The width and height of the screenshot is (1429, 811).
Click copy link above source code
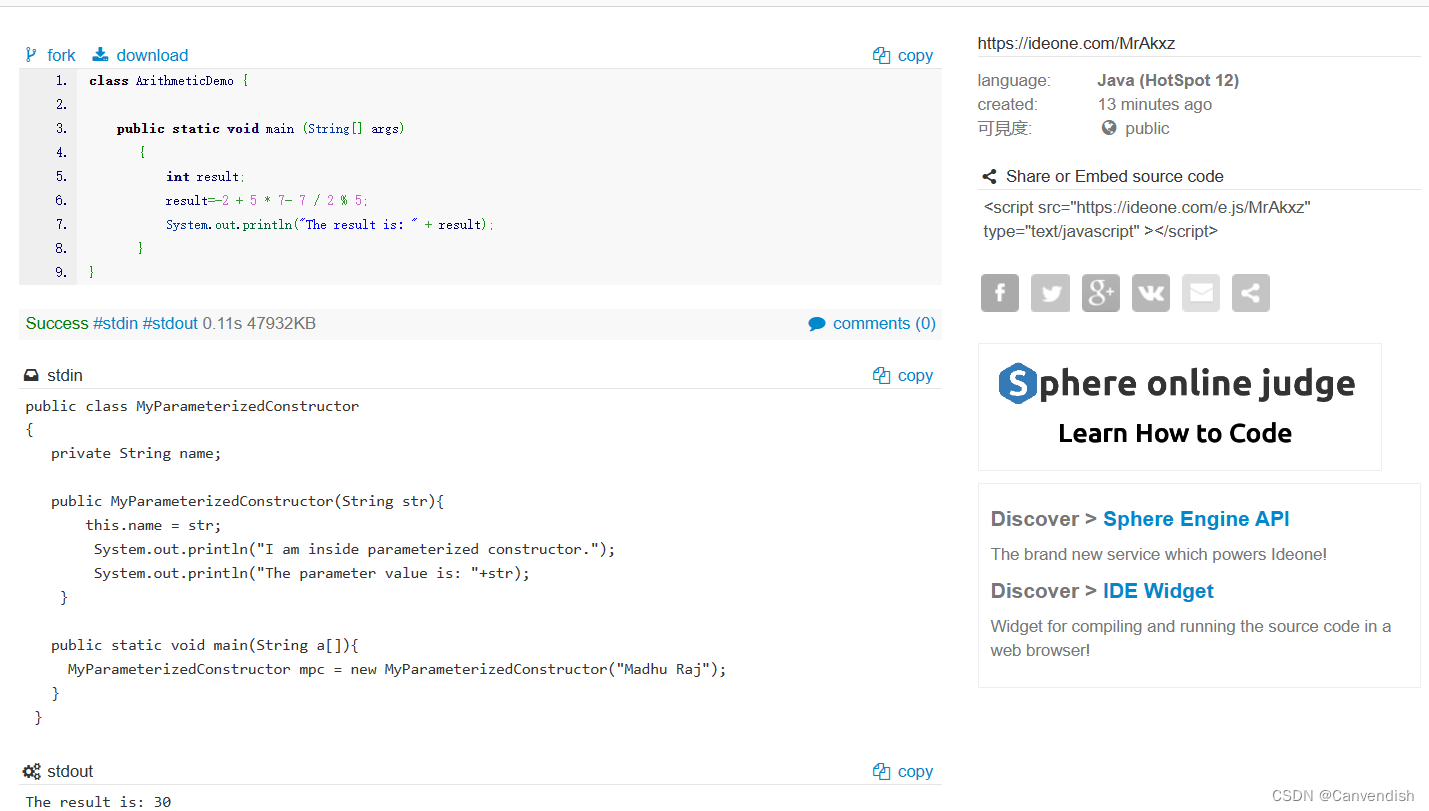pyautogui.click(x=915, y=56)
